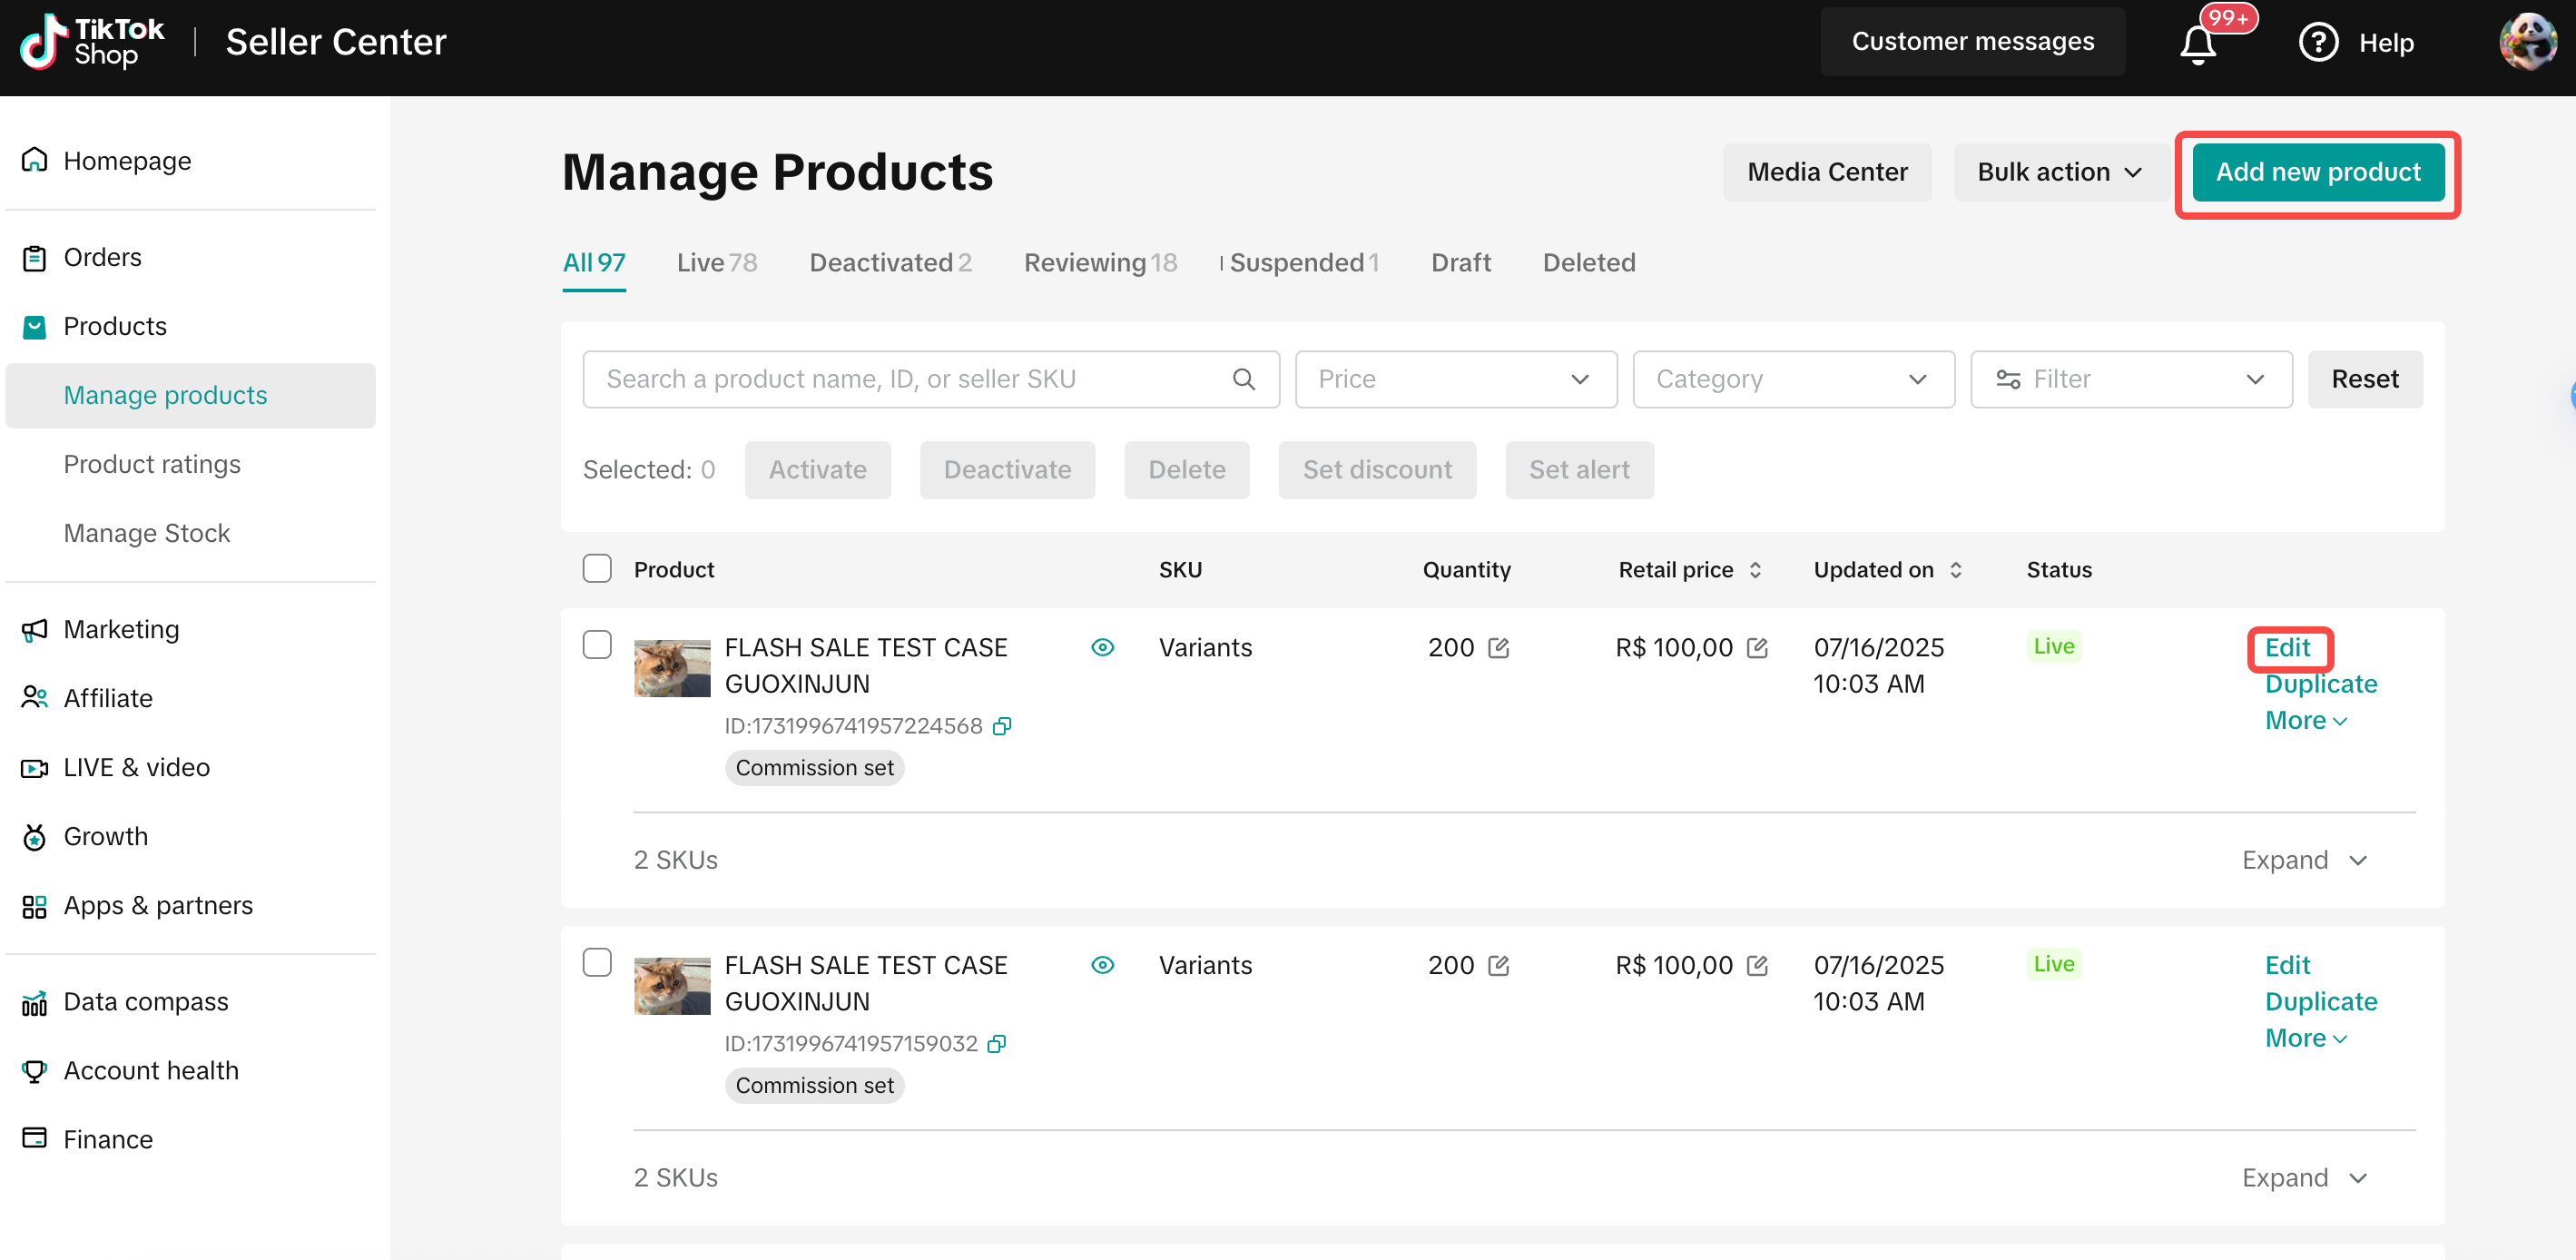This screenshot has height=1260, width=2576.
Task: Focus the product search field
Action: (x=930, y=379)
